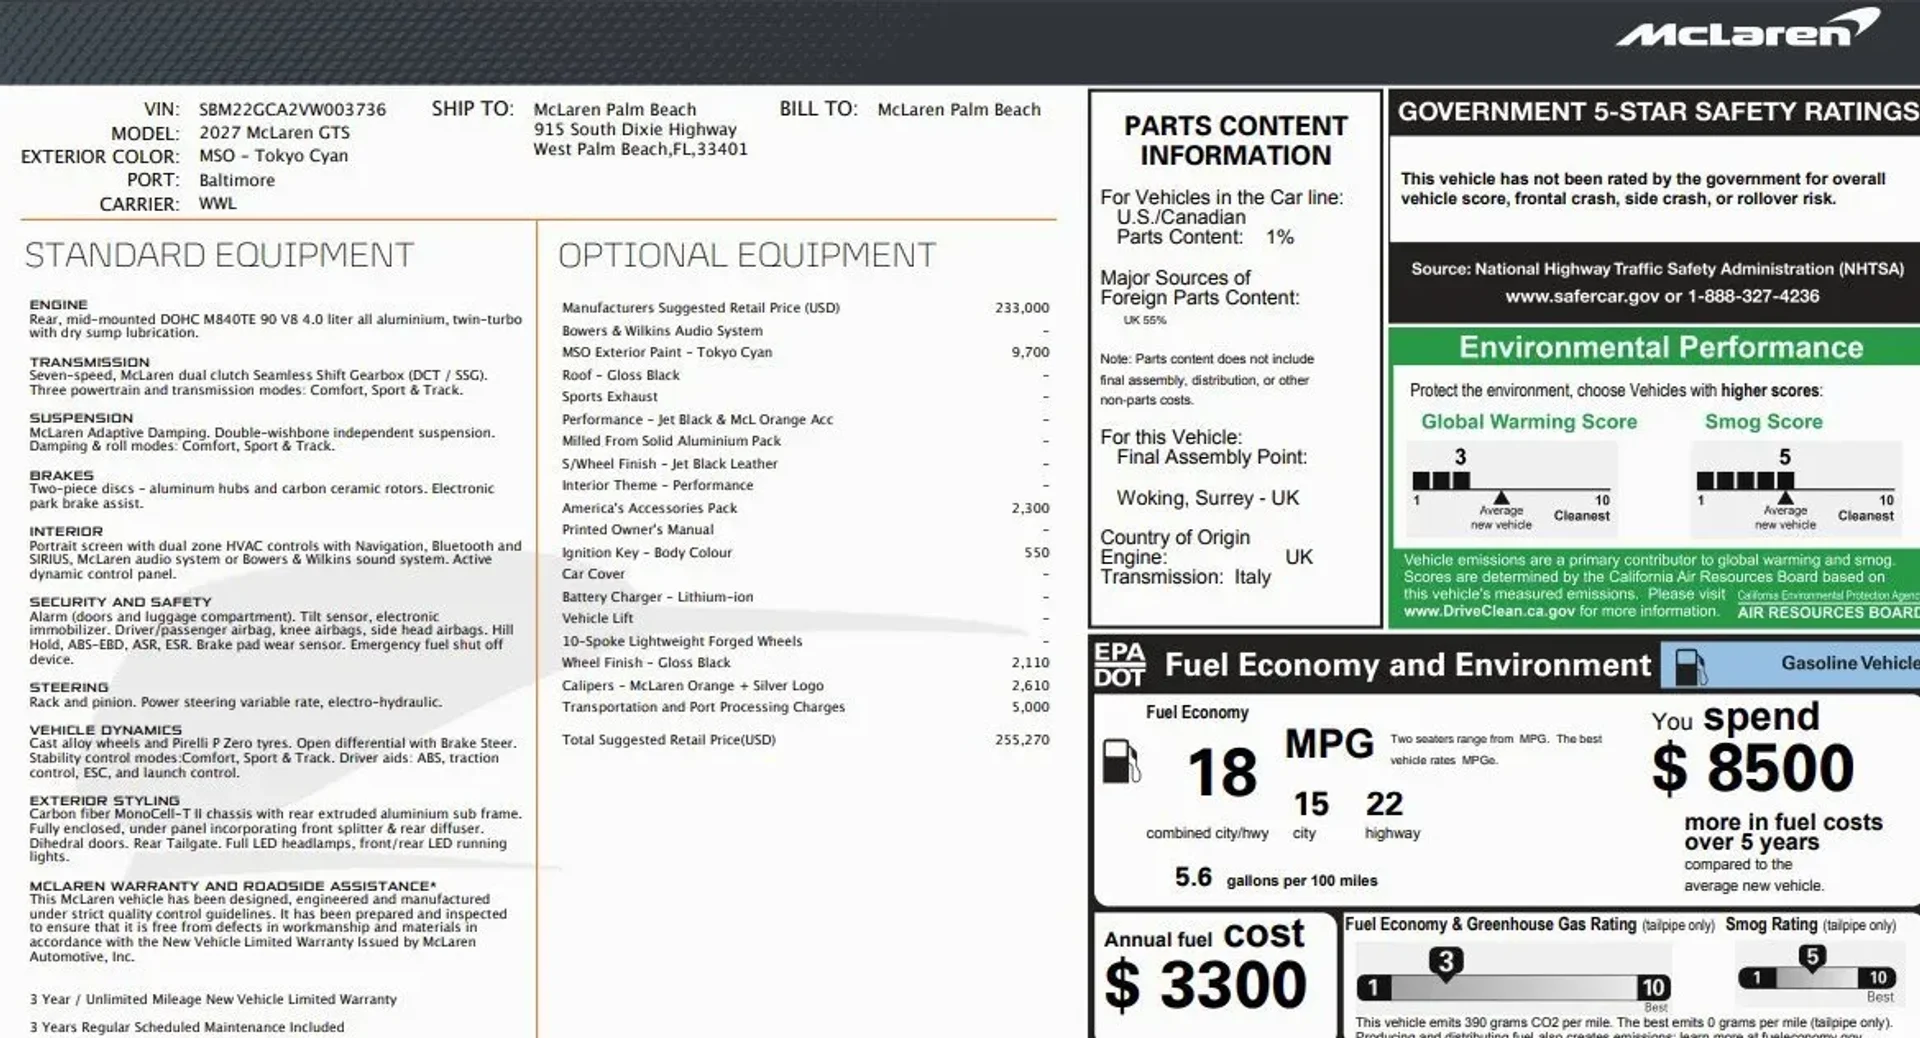1920x1038 pixels.
Task: Click the McLaren logo in the header
Action: point(1747,28)
